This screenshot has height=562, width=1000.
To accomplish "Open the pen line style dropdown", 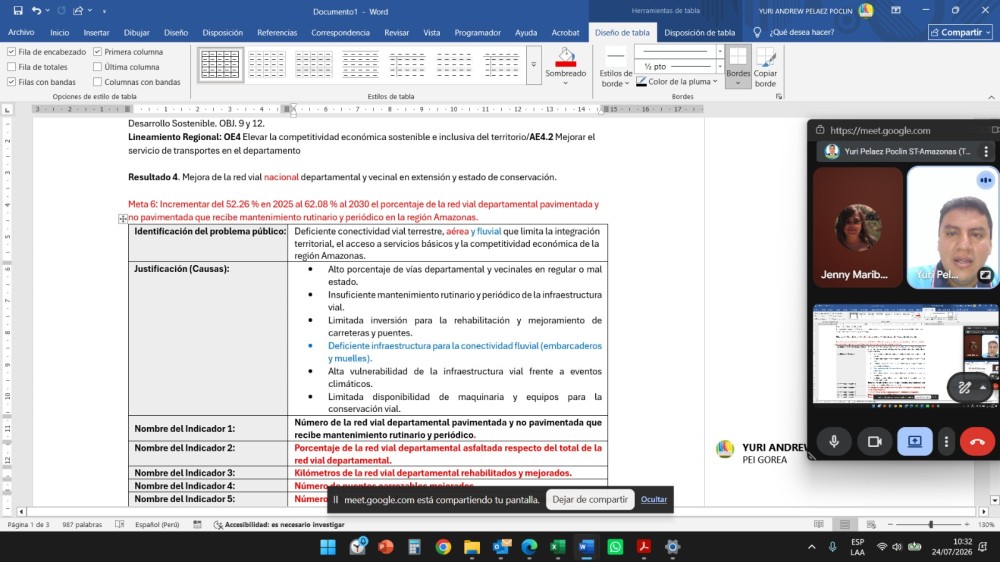I will (720, 51).
